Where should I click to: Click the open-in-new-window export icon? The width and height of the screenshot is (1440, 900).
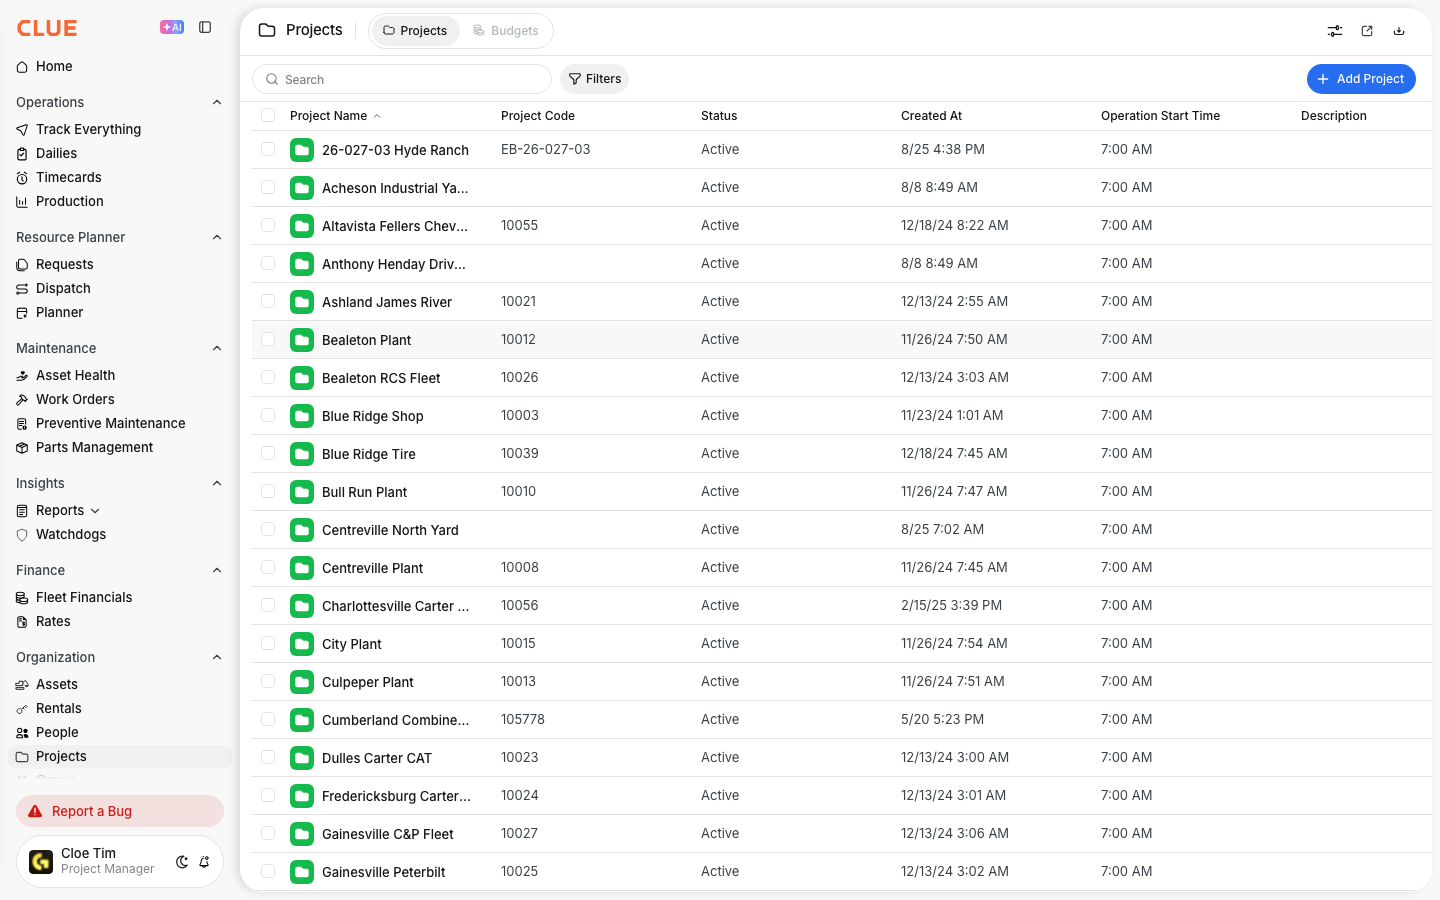coord(1367,31)
